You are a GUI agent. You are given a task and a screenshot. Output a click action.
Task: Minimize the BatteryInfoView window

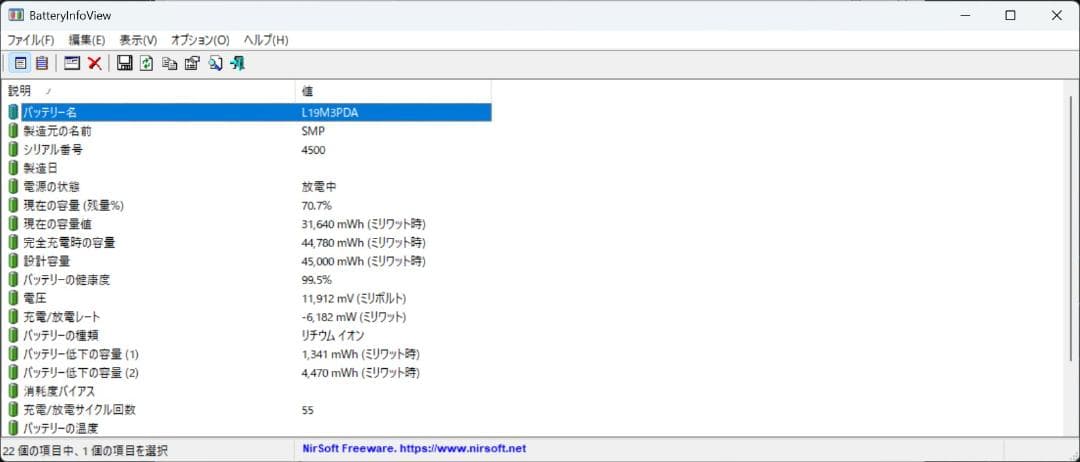964,15
